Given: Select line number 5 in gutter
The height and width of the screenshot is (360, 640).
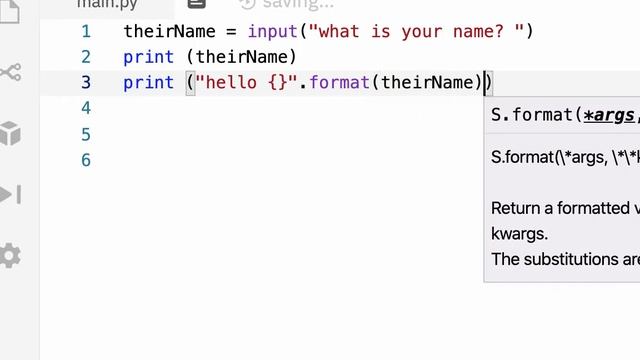Looking at the screenshot, I should pos(86,134).
